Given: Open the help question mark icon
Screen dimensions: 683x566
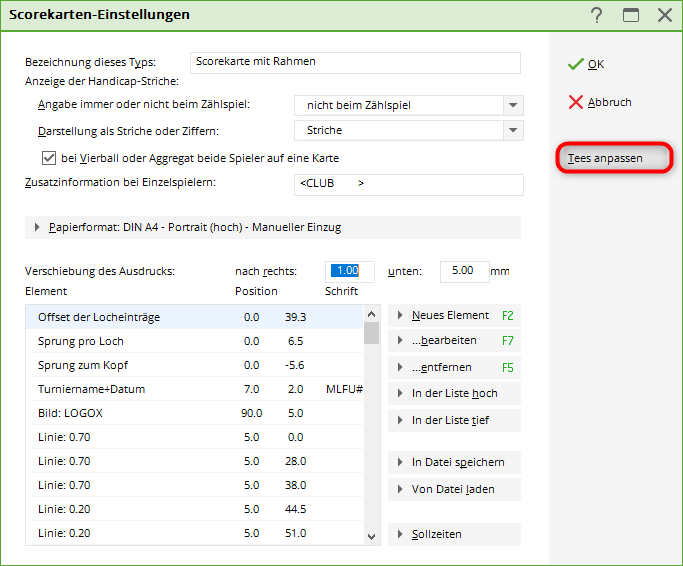Looking at the screenshot, I should pyautogui.click(x=597, y=15).
